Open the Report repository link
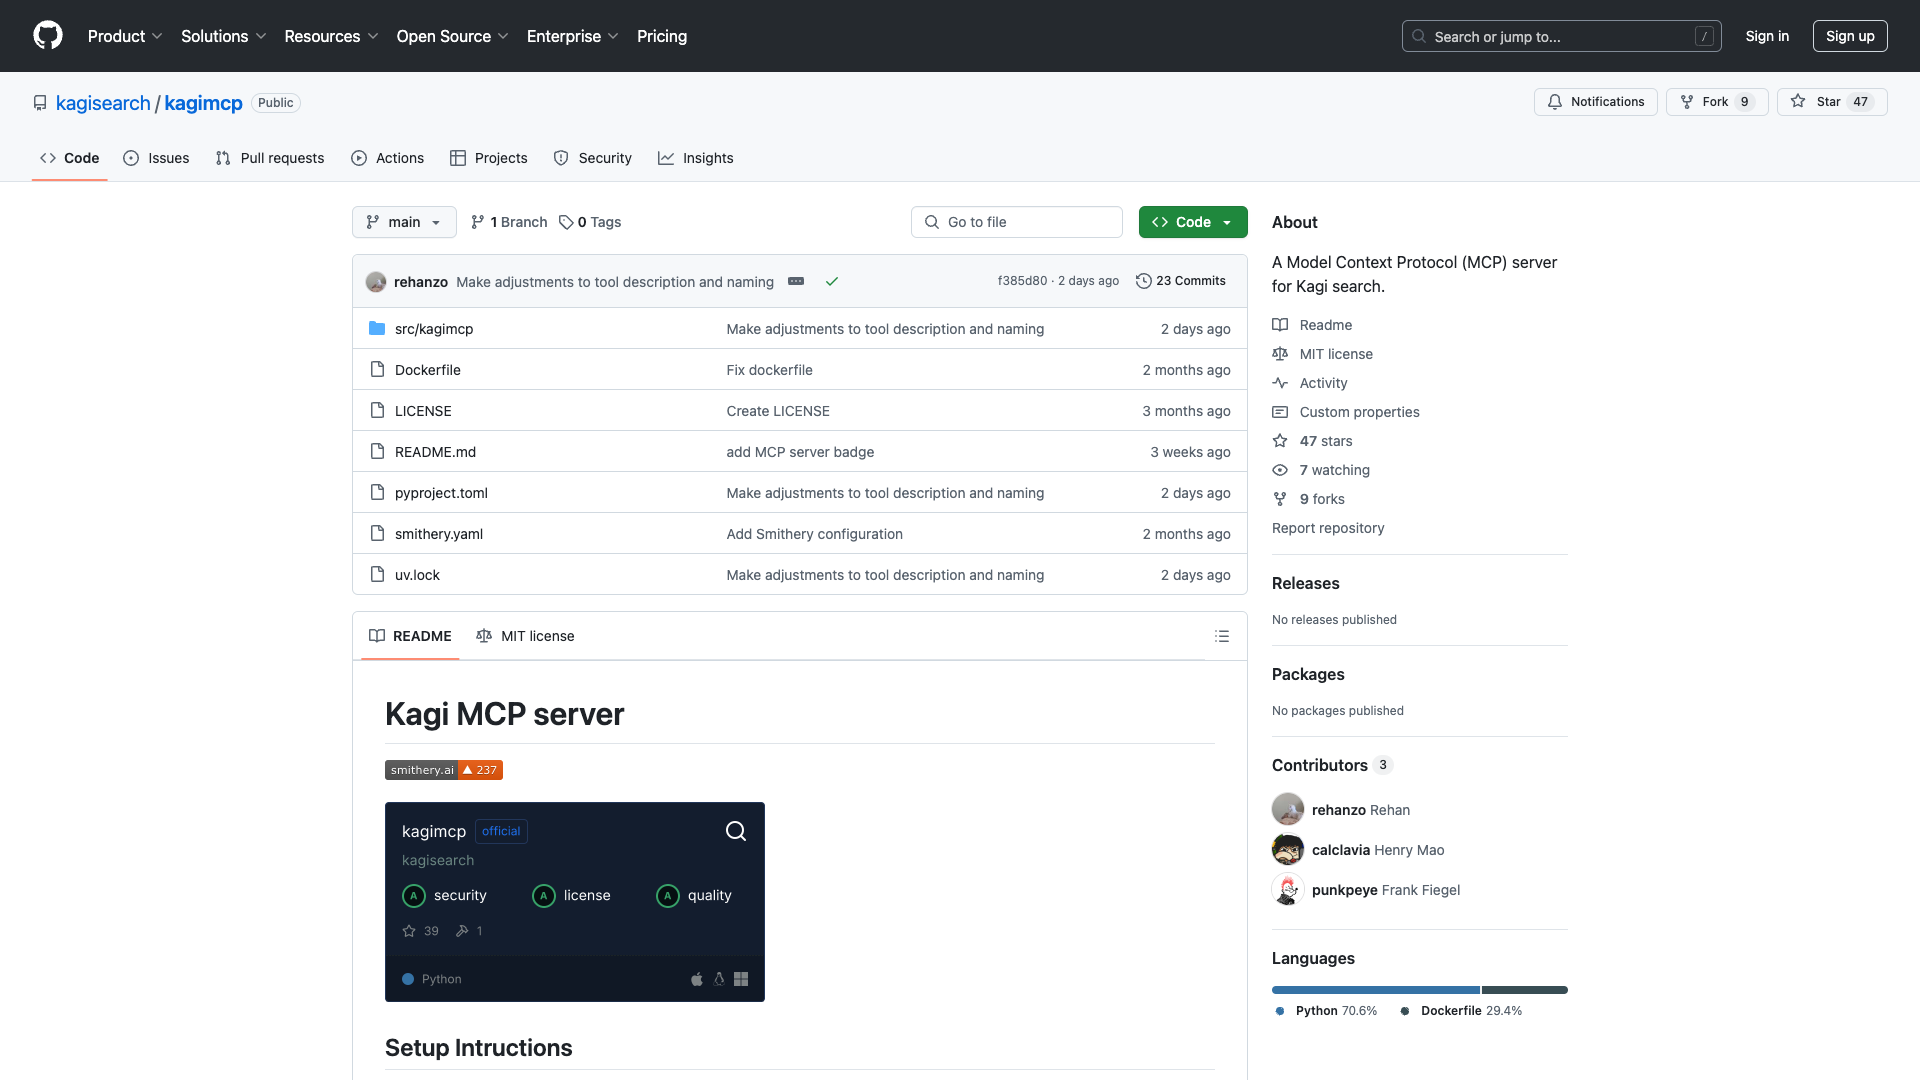Image resolution: width=1920 pixels, height=1080 pixels. click(x=1327, y=528)
